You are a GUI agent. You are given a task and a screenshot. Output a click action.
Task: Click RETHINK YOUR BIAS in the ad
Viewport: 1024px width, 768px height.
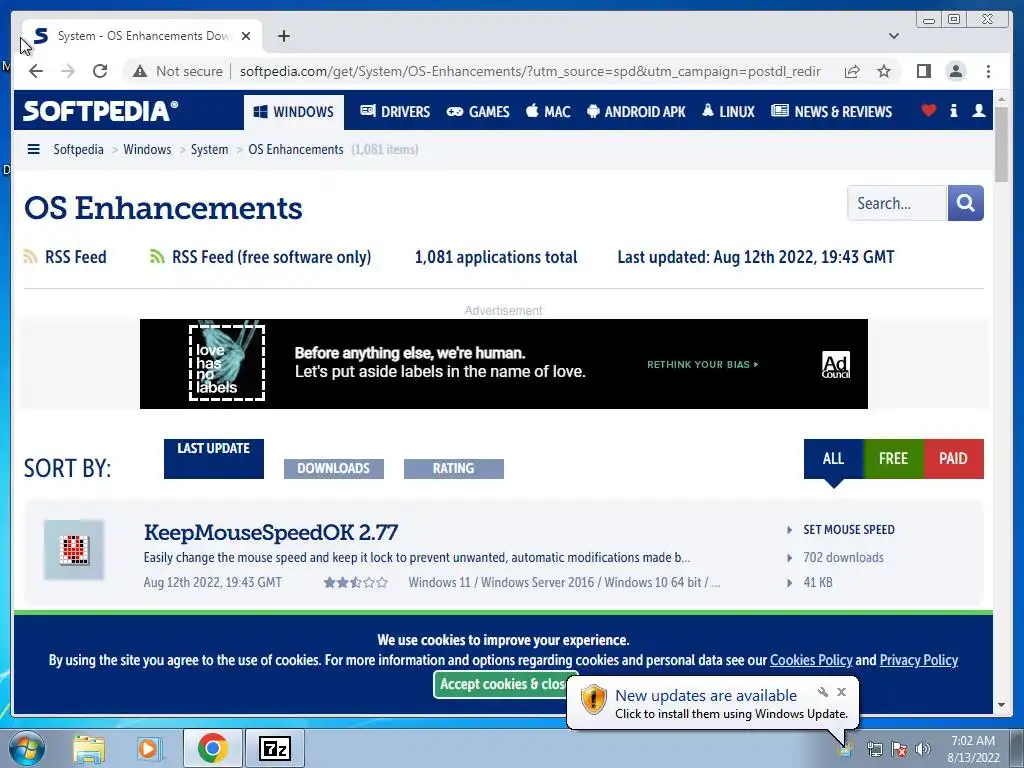coord(703,364)
